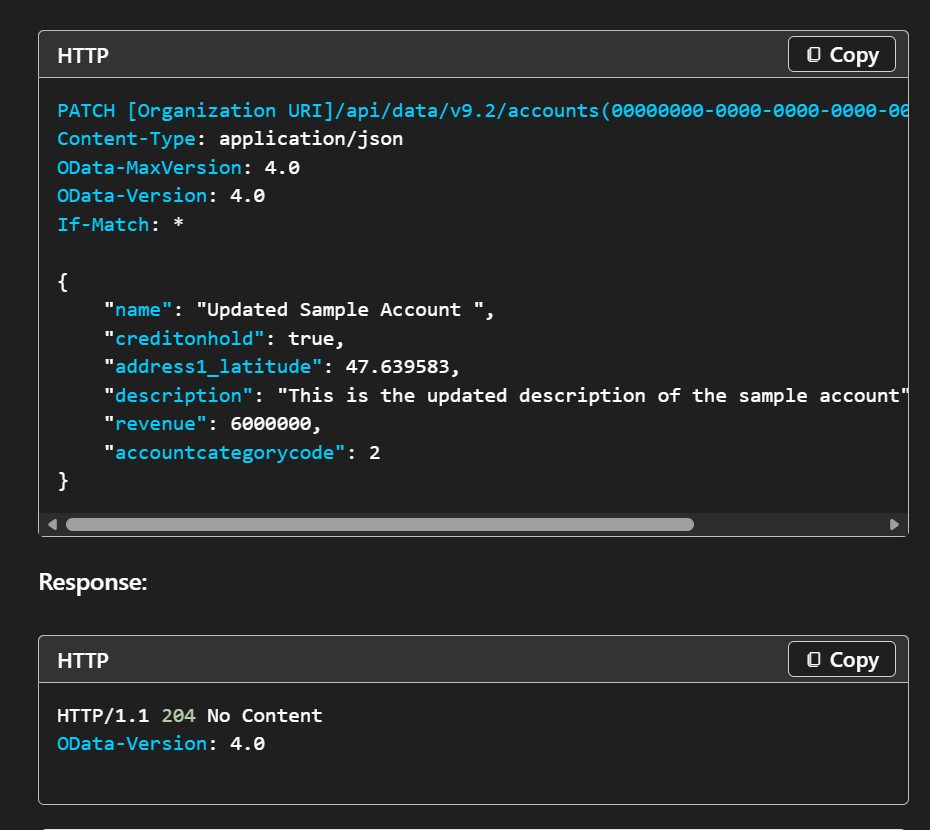Image resolution: width=930 pixels, height=830 pixels.
Task: Click the Response: heading text
Action: point(93,582)
